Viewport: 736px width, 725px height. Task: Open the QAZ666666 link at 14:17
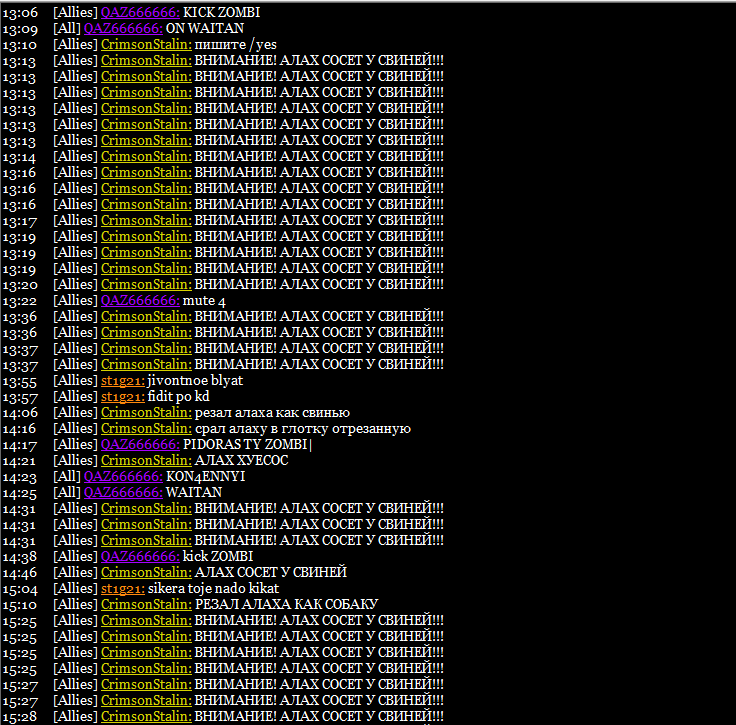[x=140, y=444]
